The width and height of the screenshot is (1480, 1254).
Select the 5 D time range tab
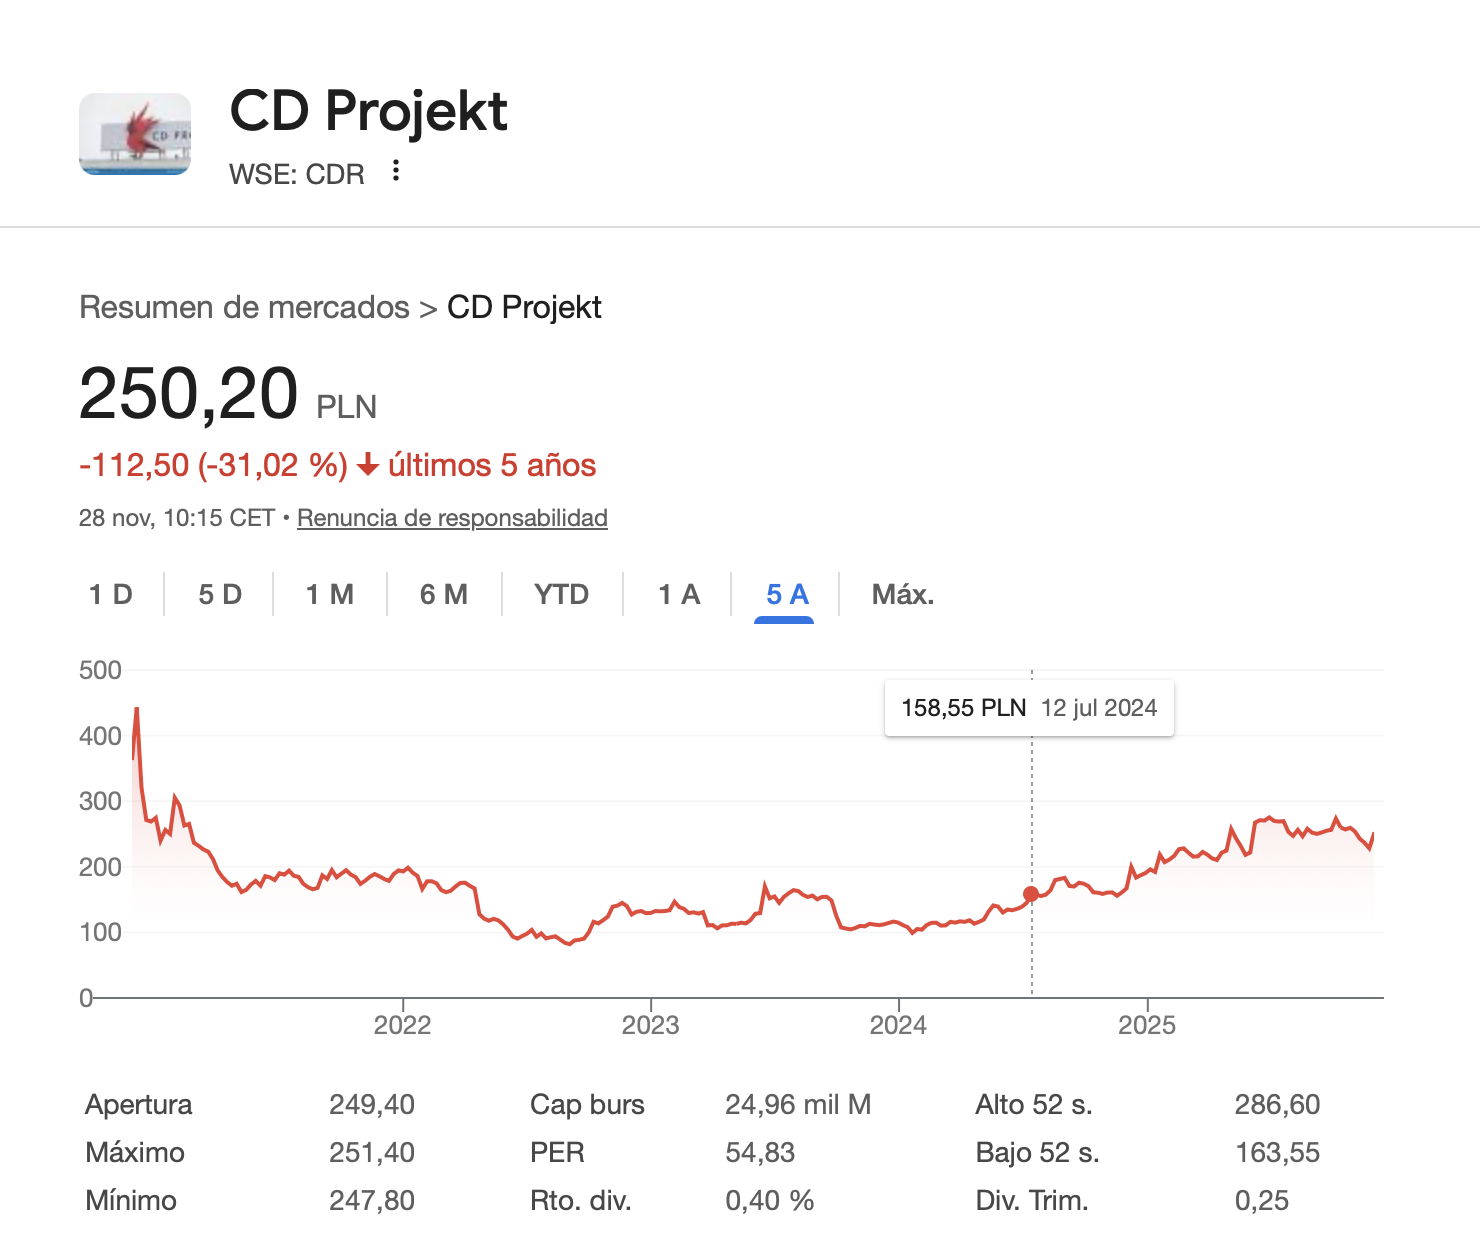pyautogui.click(x=220, y=595)
